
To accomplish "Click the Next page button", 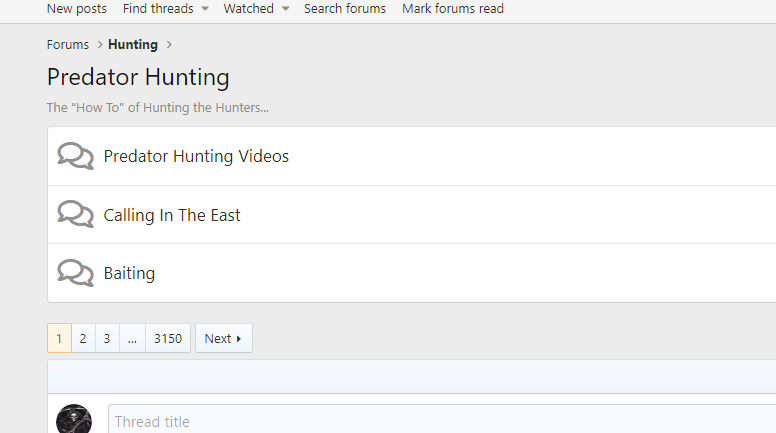I will 223,339.
